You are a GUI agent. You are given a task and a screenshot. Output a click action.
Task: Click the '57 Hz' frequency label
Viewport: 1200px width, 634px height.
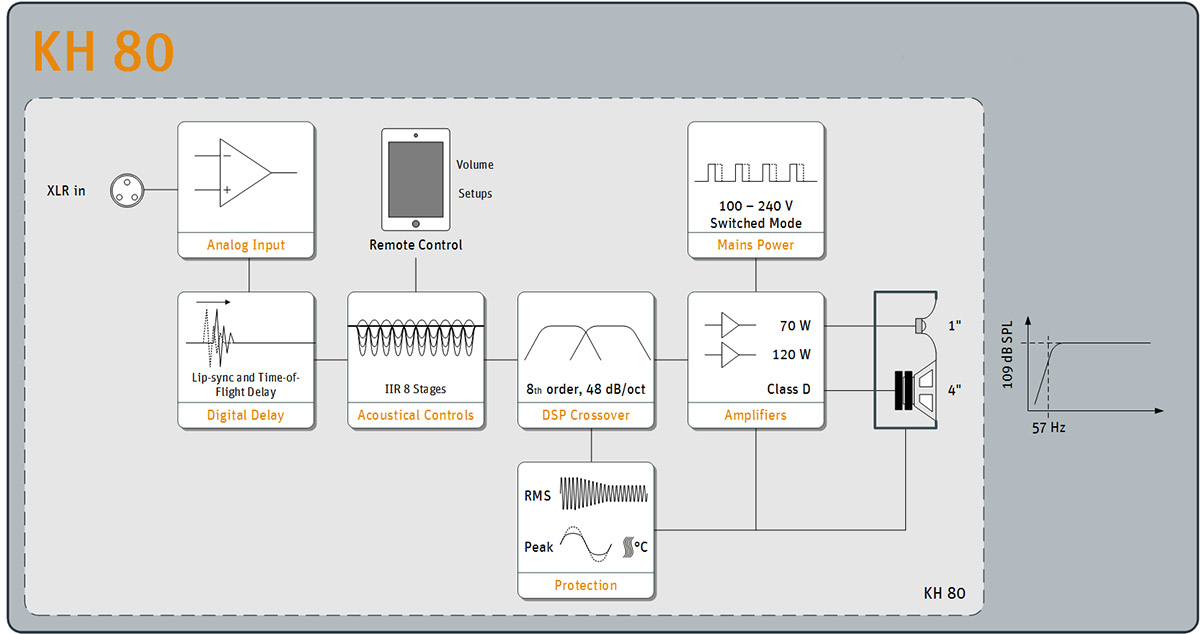pyautogui.click(x=1049, y=426)
